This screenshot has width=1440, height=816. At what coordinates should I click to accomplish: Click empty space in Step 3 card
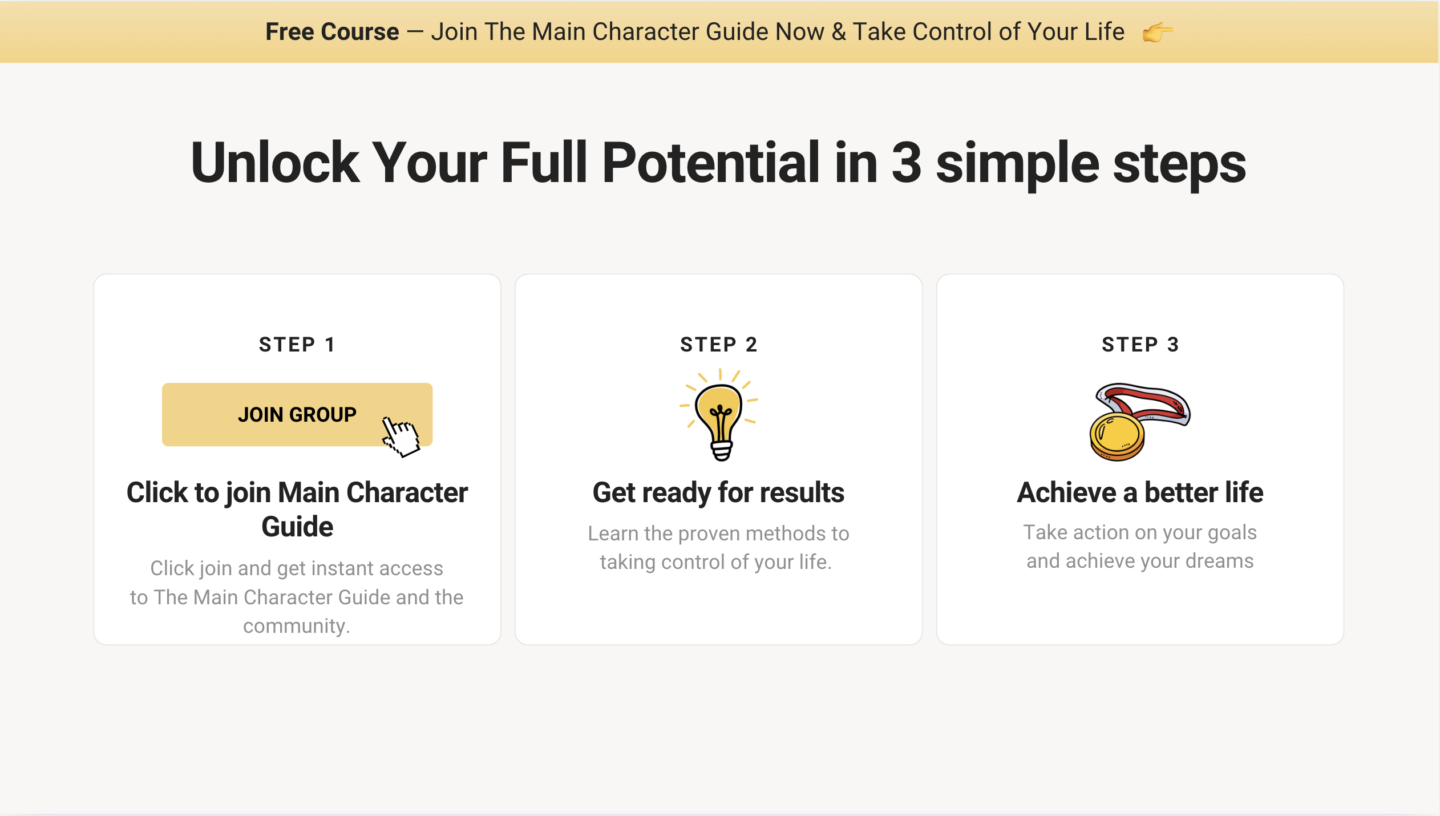1140,608
